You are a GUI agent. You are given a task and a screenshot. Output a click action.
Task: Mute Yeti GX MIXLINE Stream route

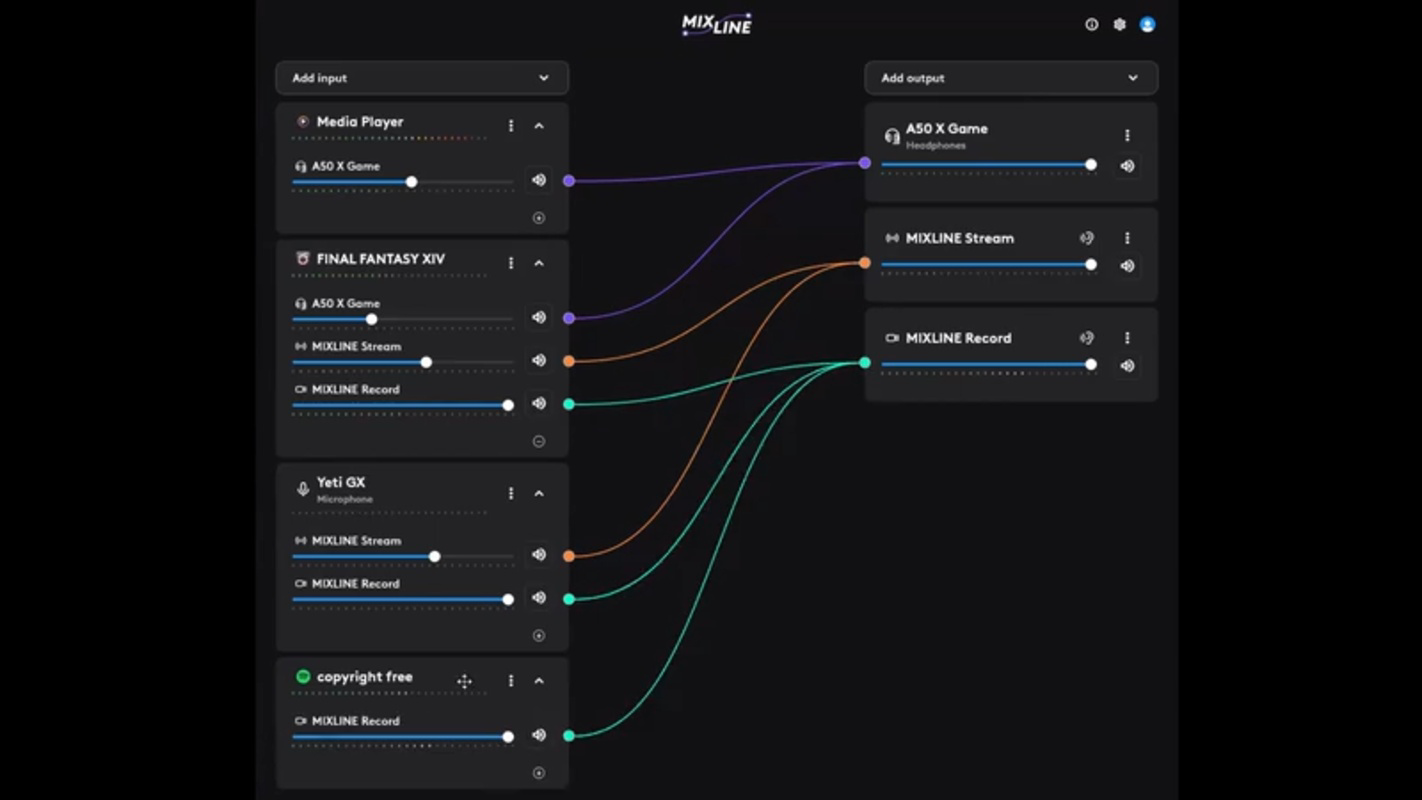click(x=539, y=554)
